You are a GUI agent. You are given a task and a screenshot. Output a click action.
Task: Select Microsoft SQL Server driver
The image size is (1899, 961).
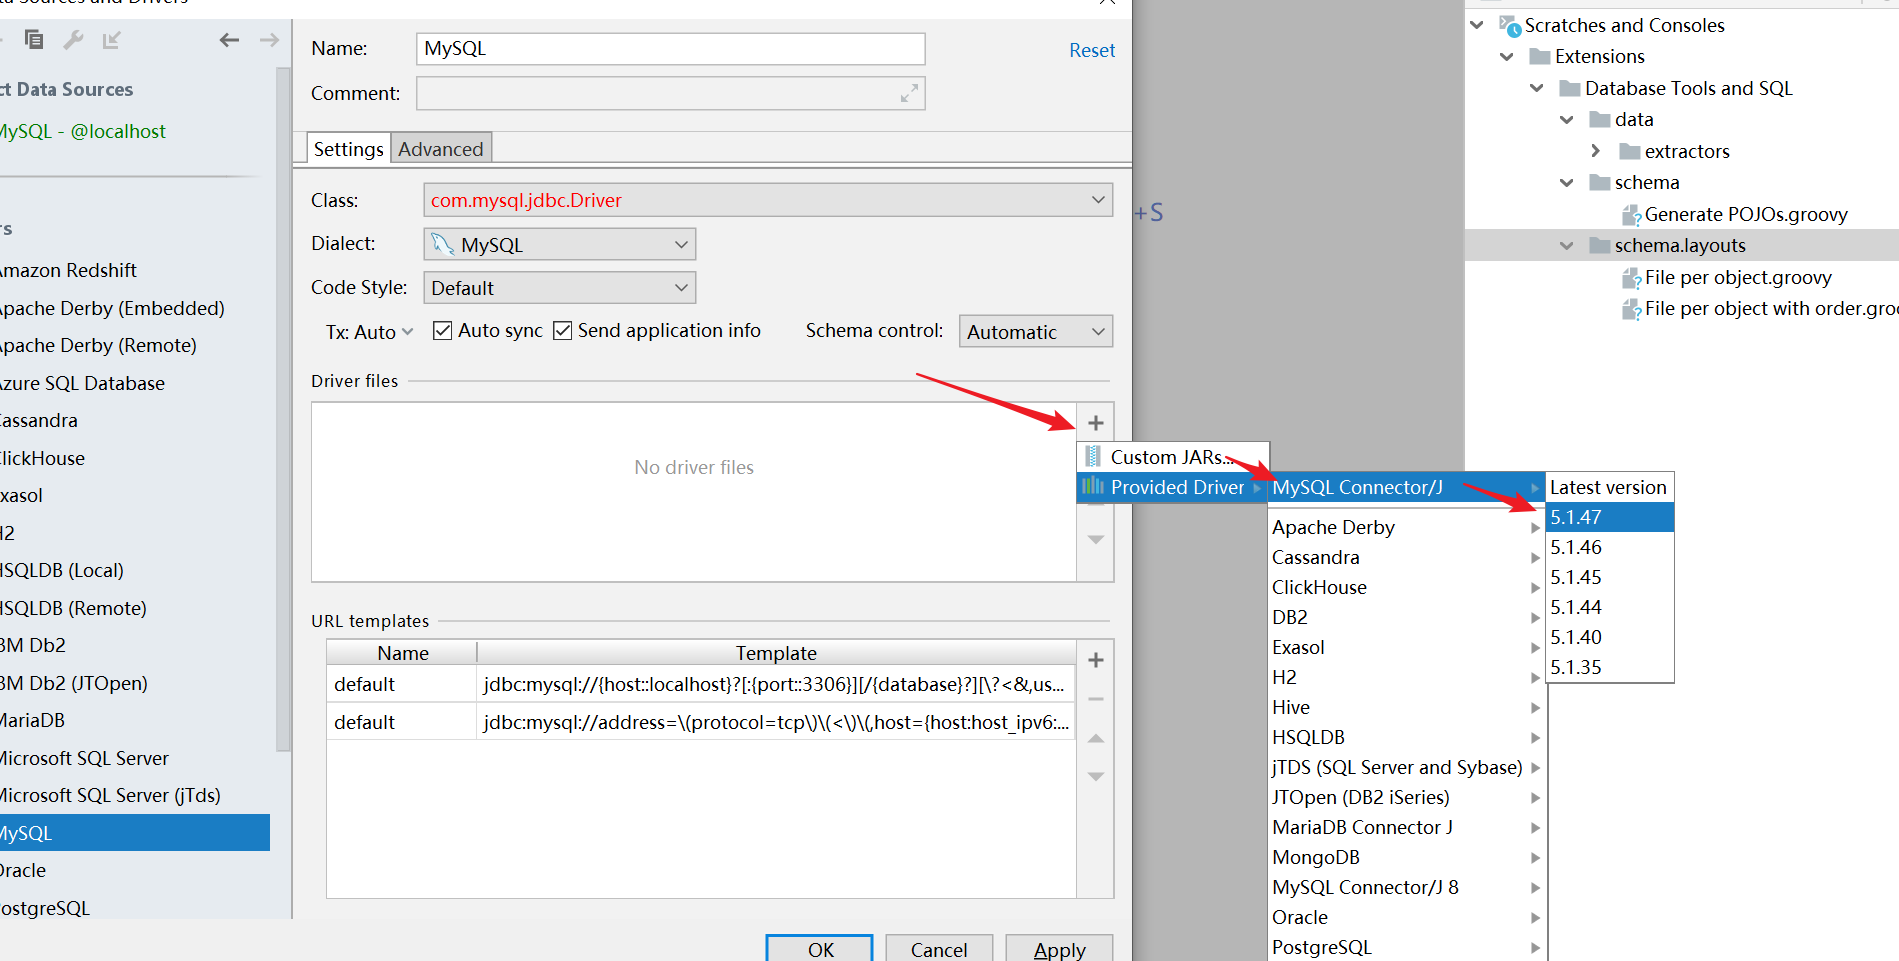pos(84,758)
